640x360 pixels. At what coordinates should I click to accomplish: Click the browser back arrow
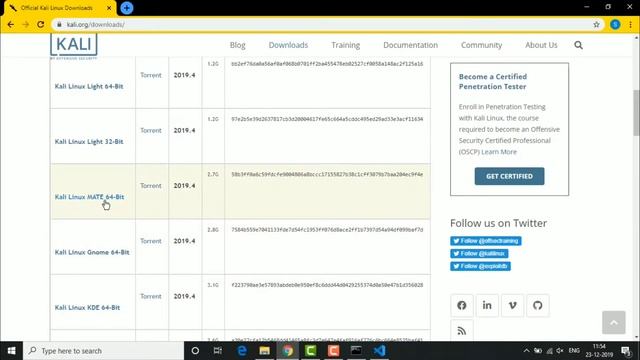click(11, 24)
